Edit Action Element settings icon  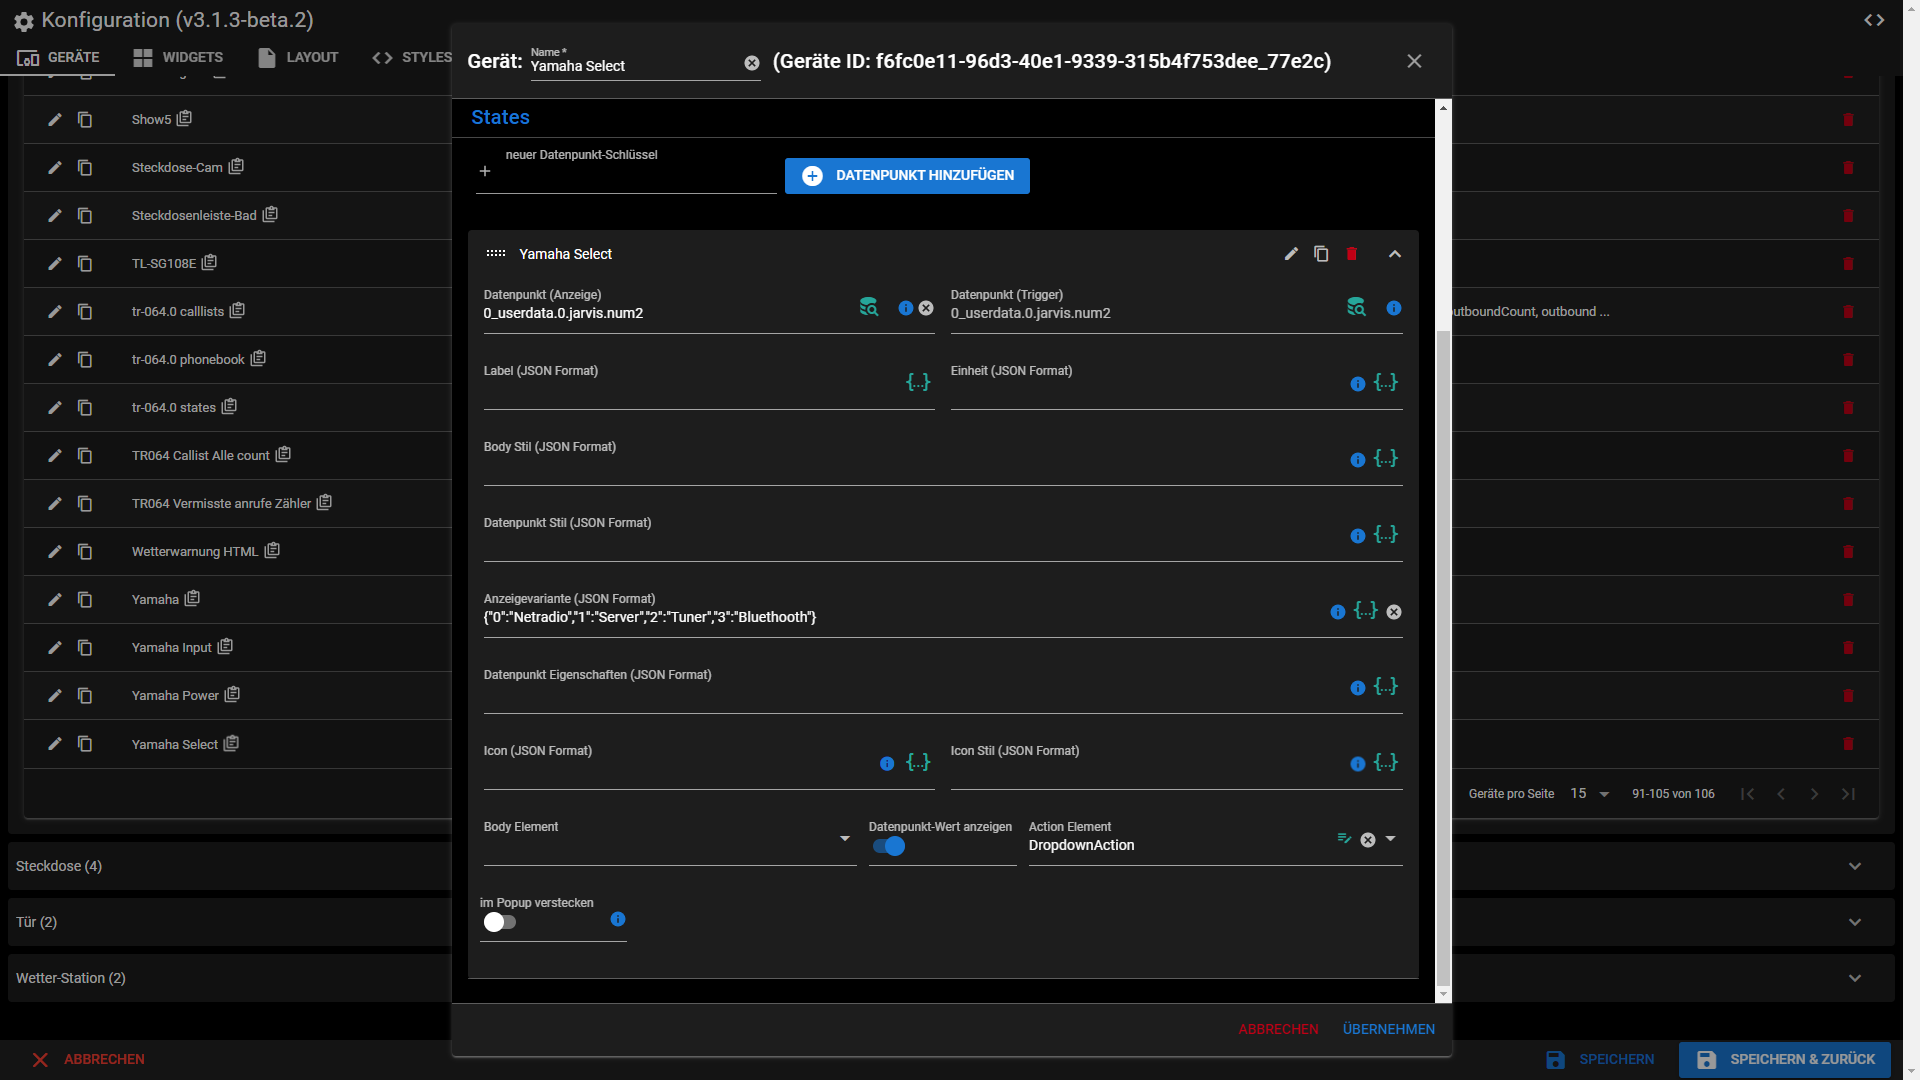pyautogui.click(x=1344, y=839)
